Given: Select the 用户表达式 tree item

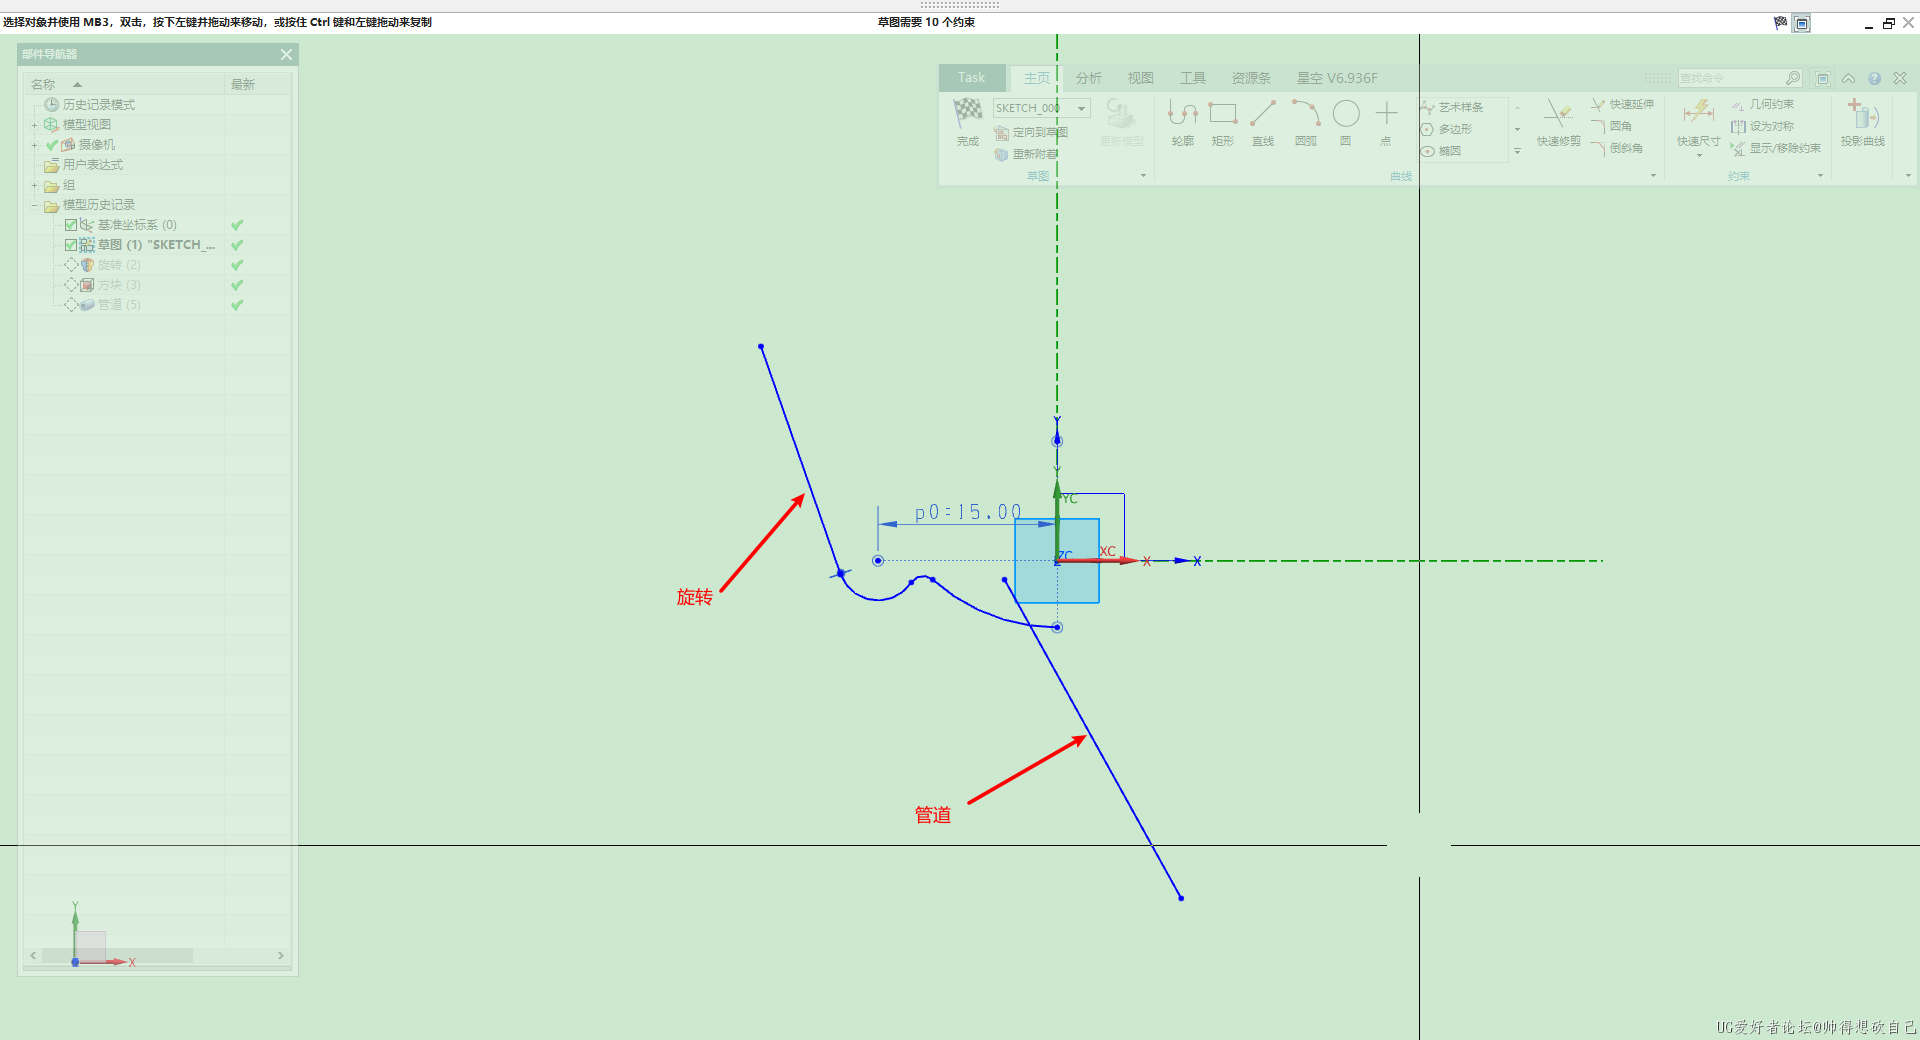Looking at the screenshot, I should click(x=92, y=165).
